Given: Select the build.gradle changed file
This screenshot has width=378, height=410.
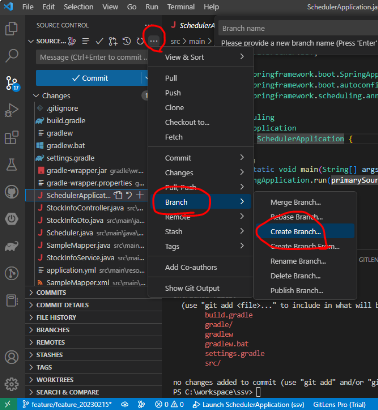Looking at the screenshot, I should click(x=87, y=120).
